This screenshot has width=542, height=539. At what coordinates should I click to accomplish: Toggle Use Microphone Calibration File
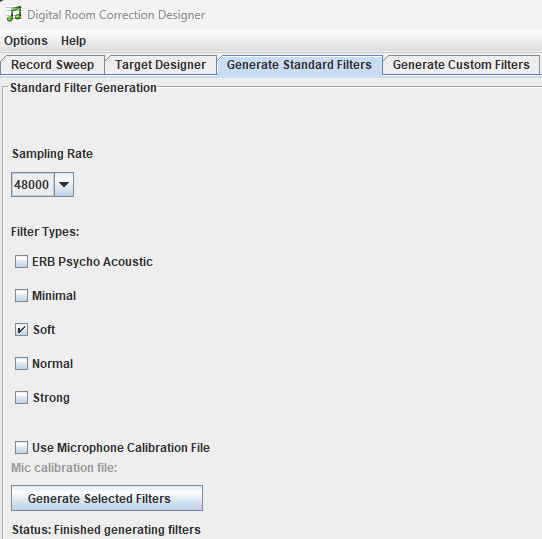pyautogui.click(x=21, y=447)
